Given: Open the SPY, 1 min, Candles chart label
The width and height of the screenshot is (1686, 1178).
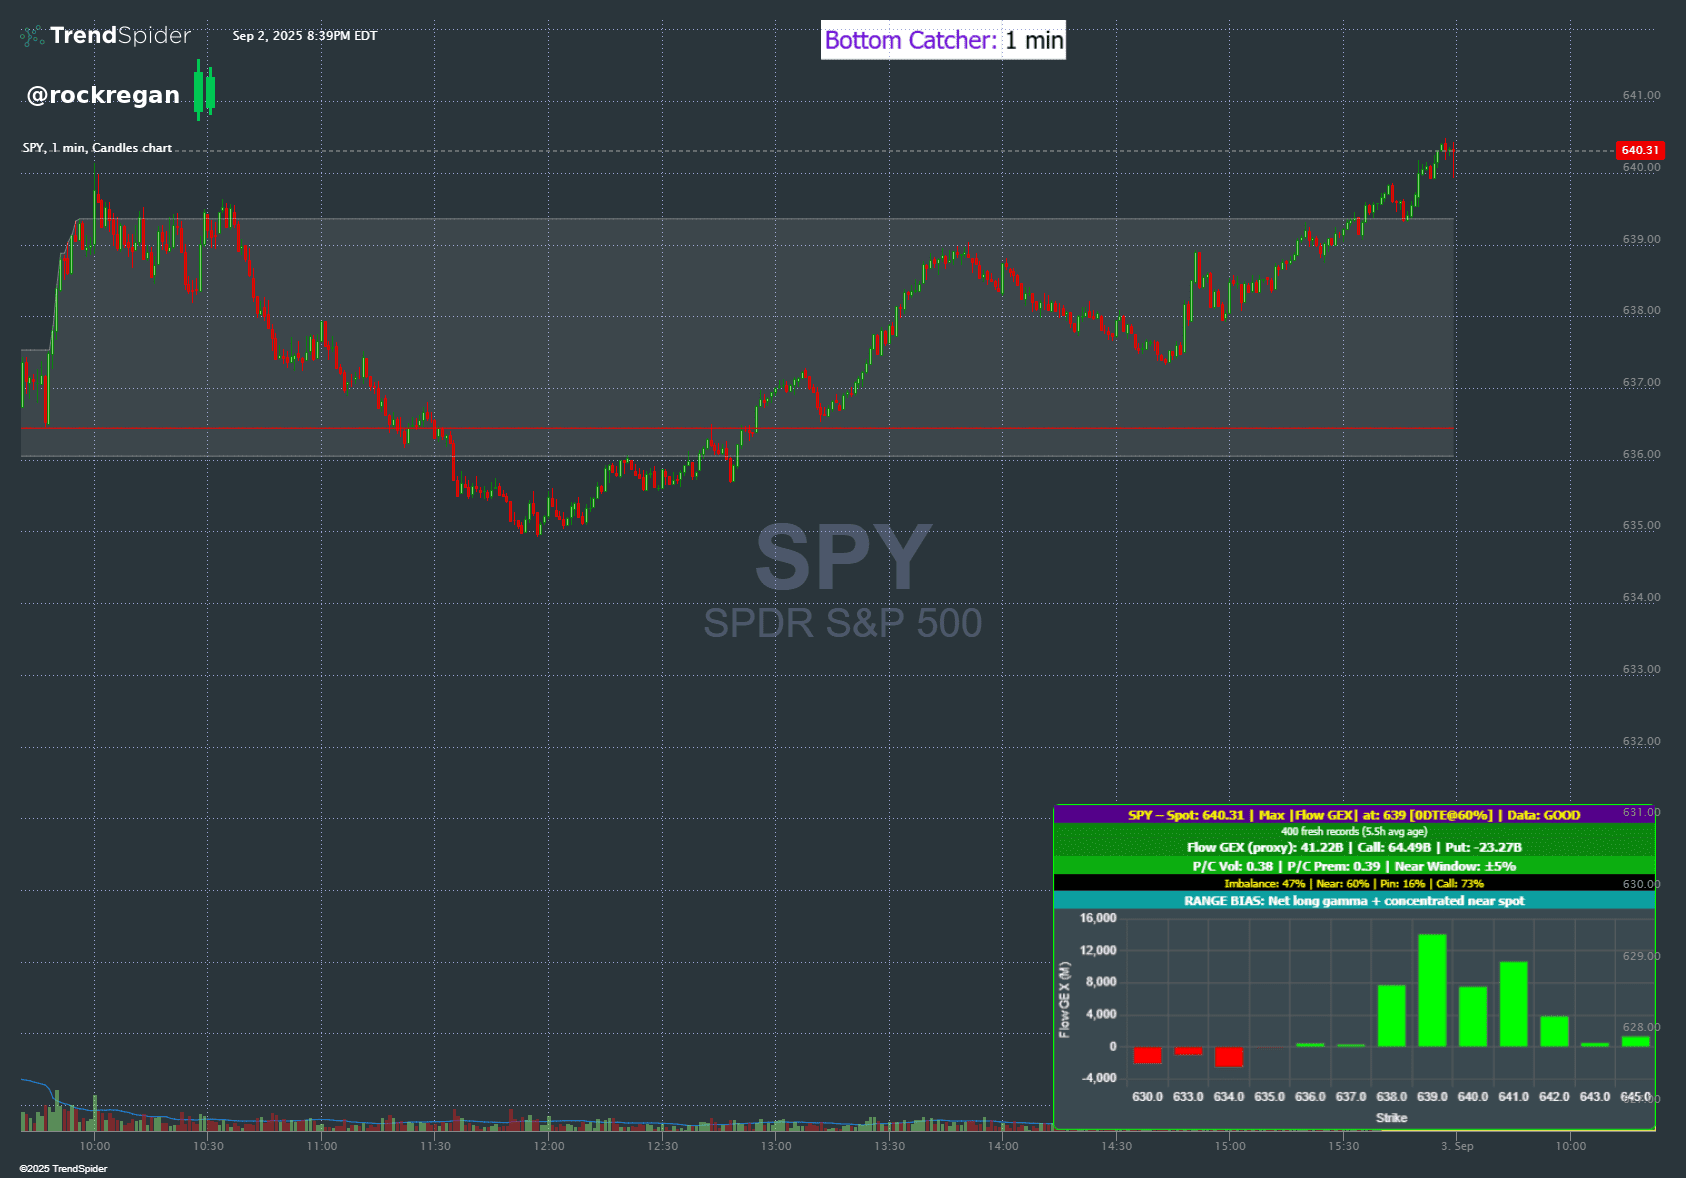Looking at the screenshot, I should coord(97,148).
